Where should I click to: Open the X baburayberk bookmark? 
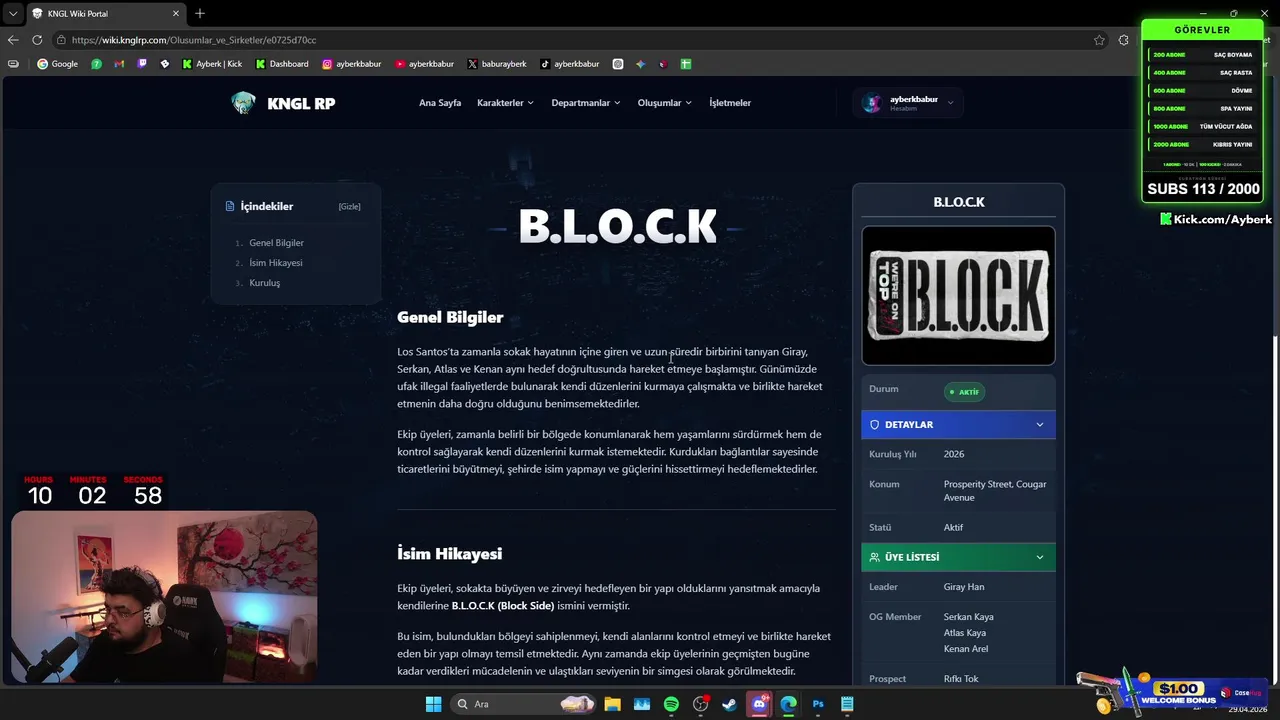497,64
